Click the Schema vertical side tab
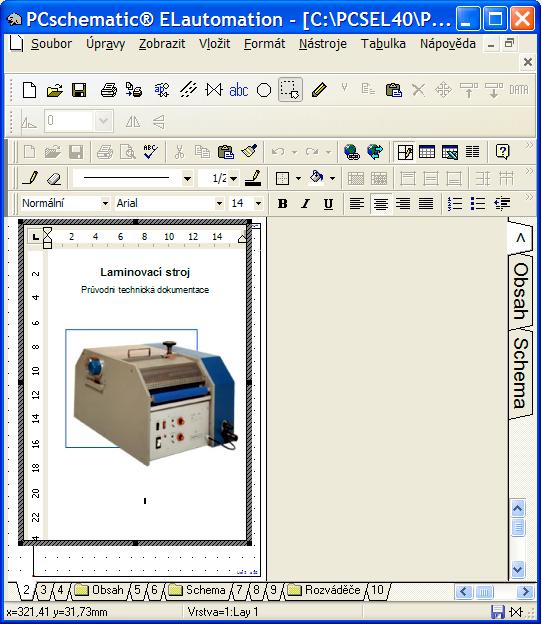 pos(521,373)
